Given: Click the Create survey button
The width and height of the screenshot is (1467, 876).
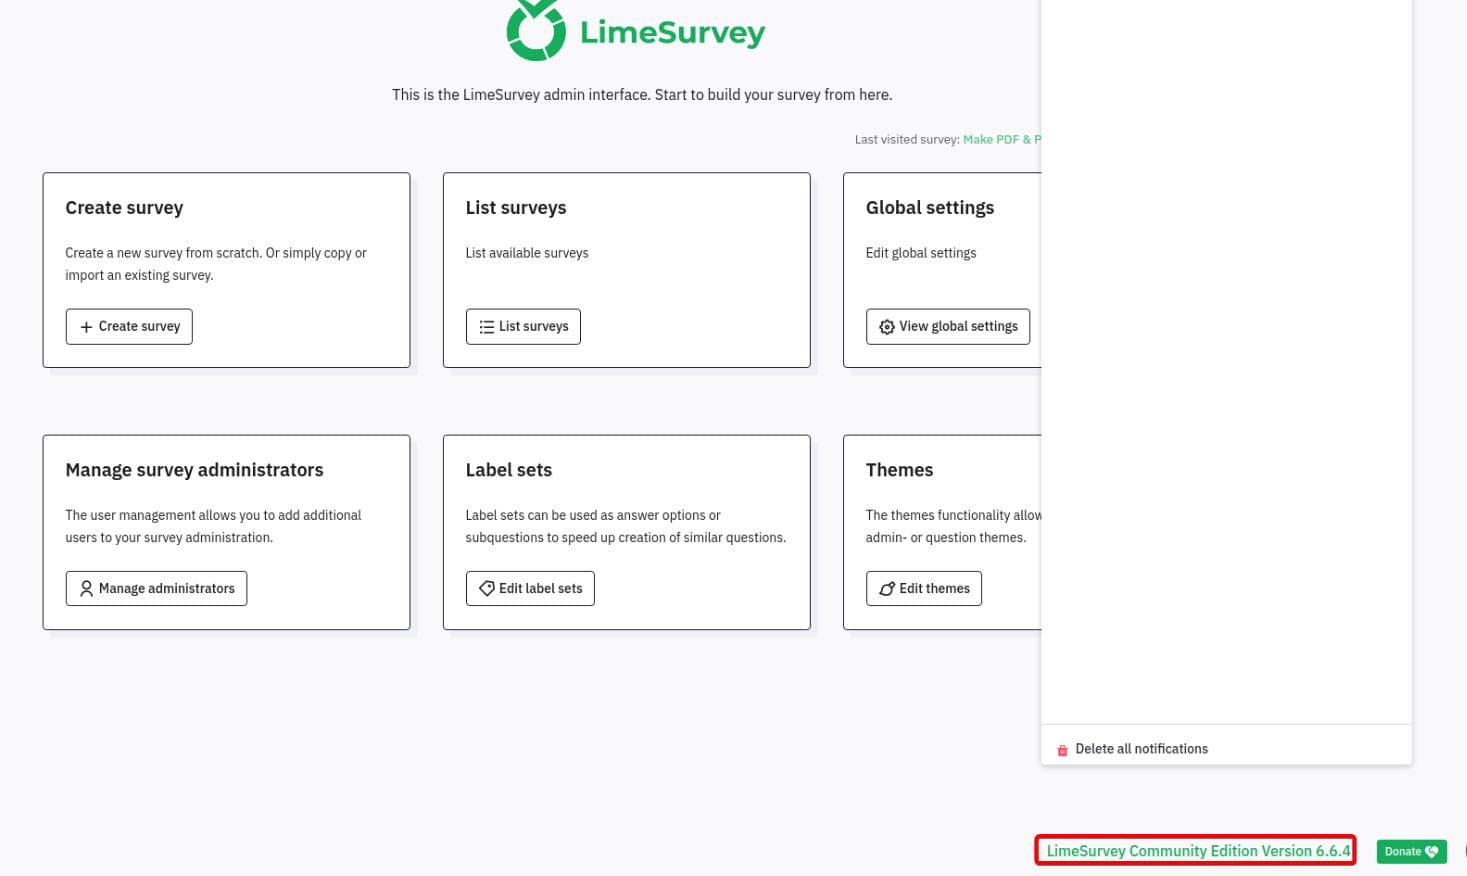Looking at the screenshot, I should coord(129,326).
